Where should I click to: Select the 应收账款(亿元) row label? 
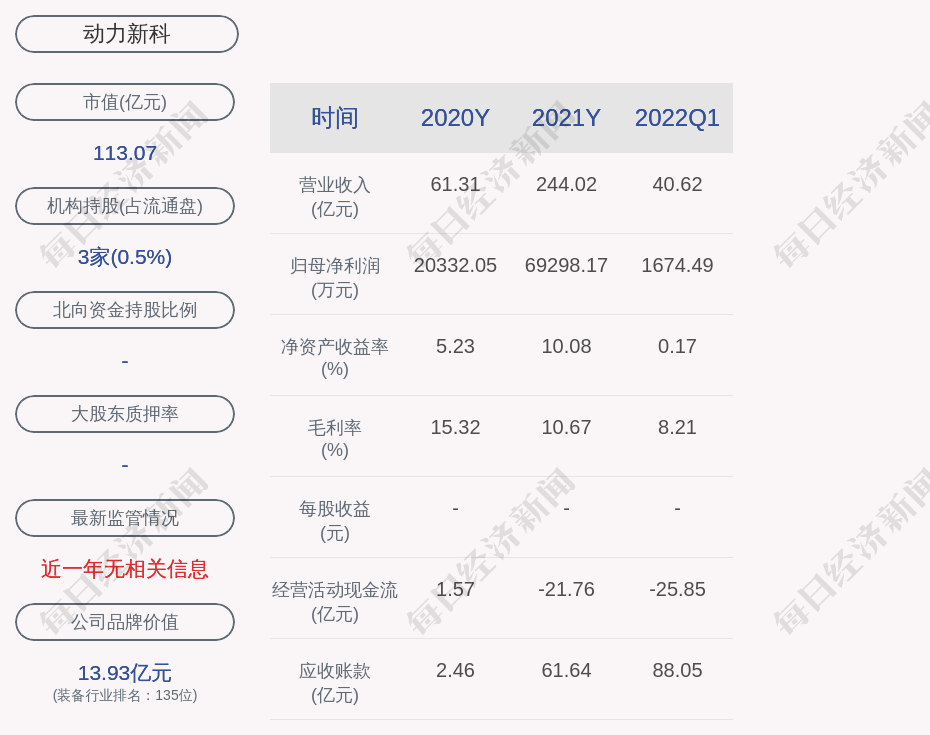click(335, 682)
